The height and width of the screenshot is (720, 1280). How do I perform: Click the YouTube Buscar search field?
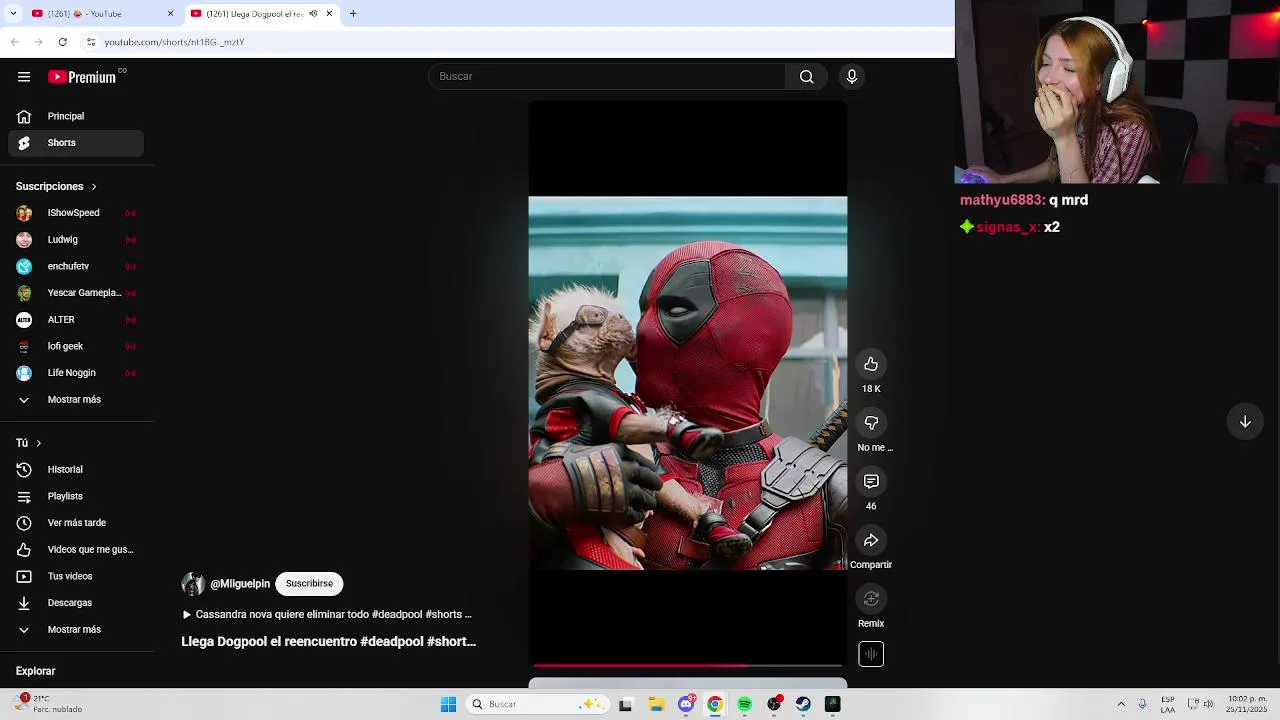point(607,77)
